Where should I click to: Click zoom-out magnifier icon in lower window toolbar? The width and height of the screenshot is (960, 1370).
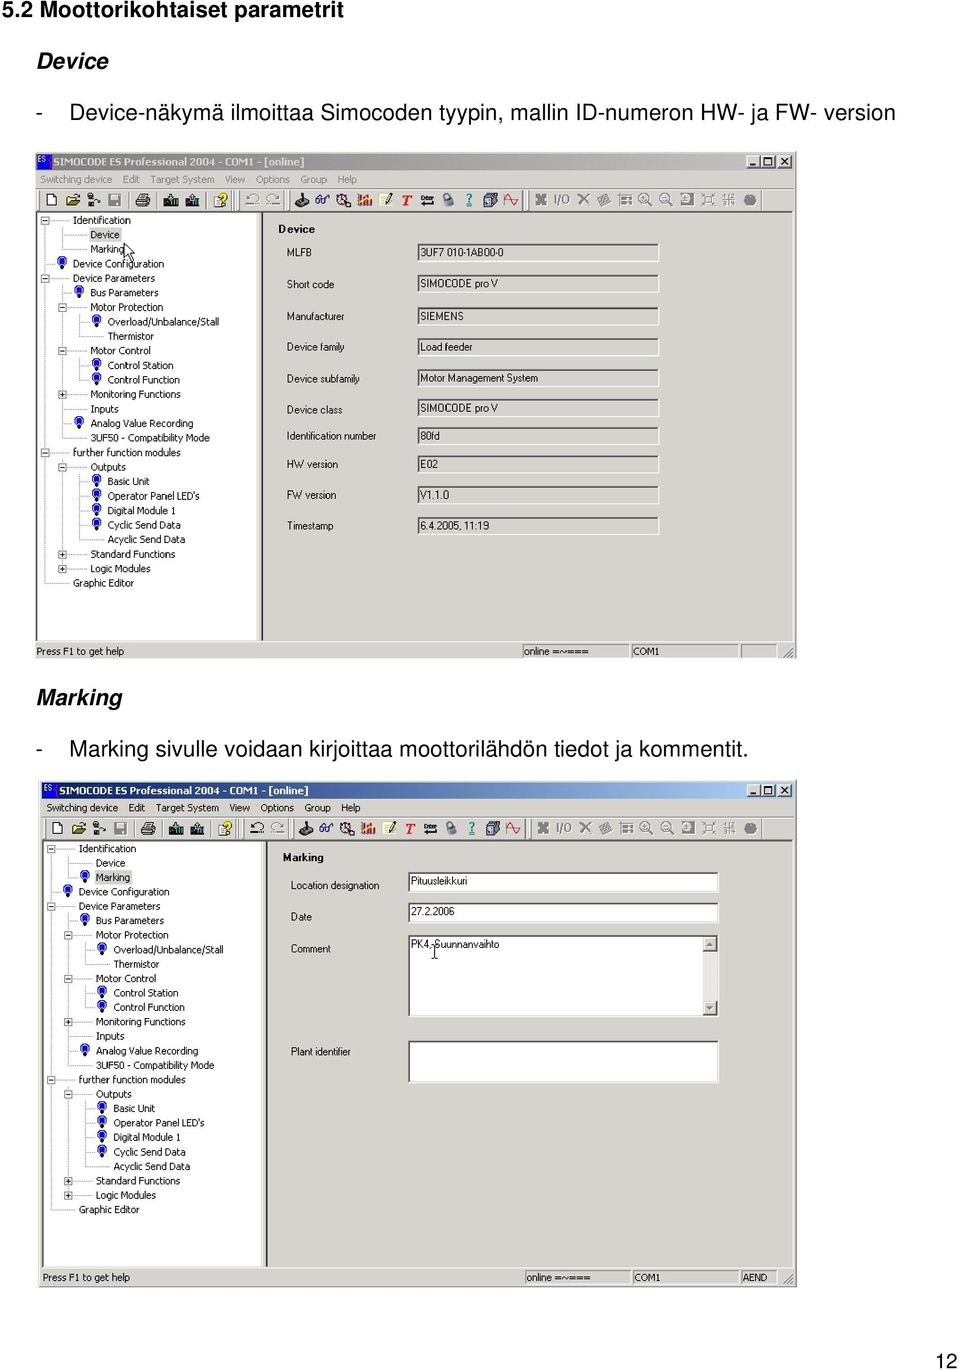(x=667, y=828)
